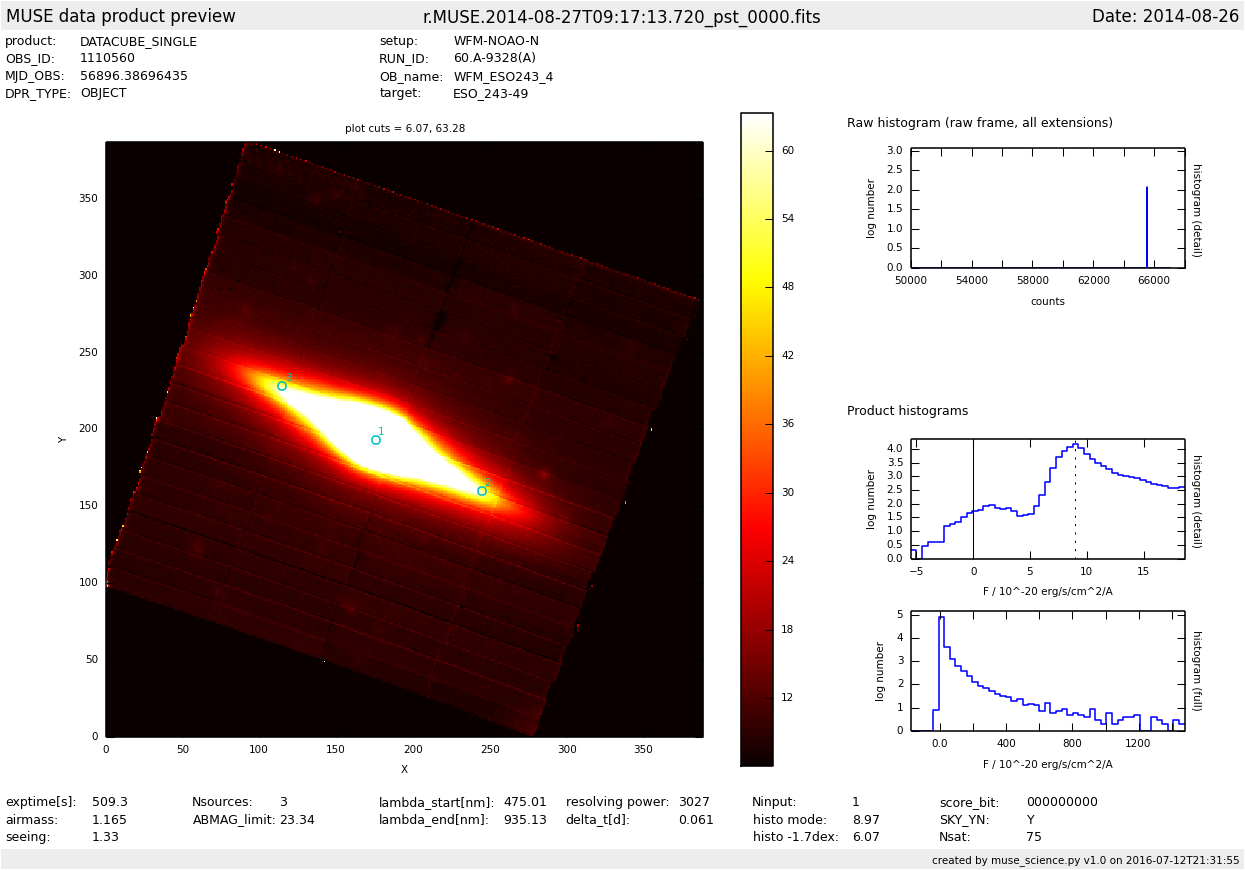Click the full histogram x tick '1200'
The image size is (1245, 870).
point(1138,744)
